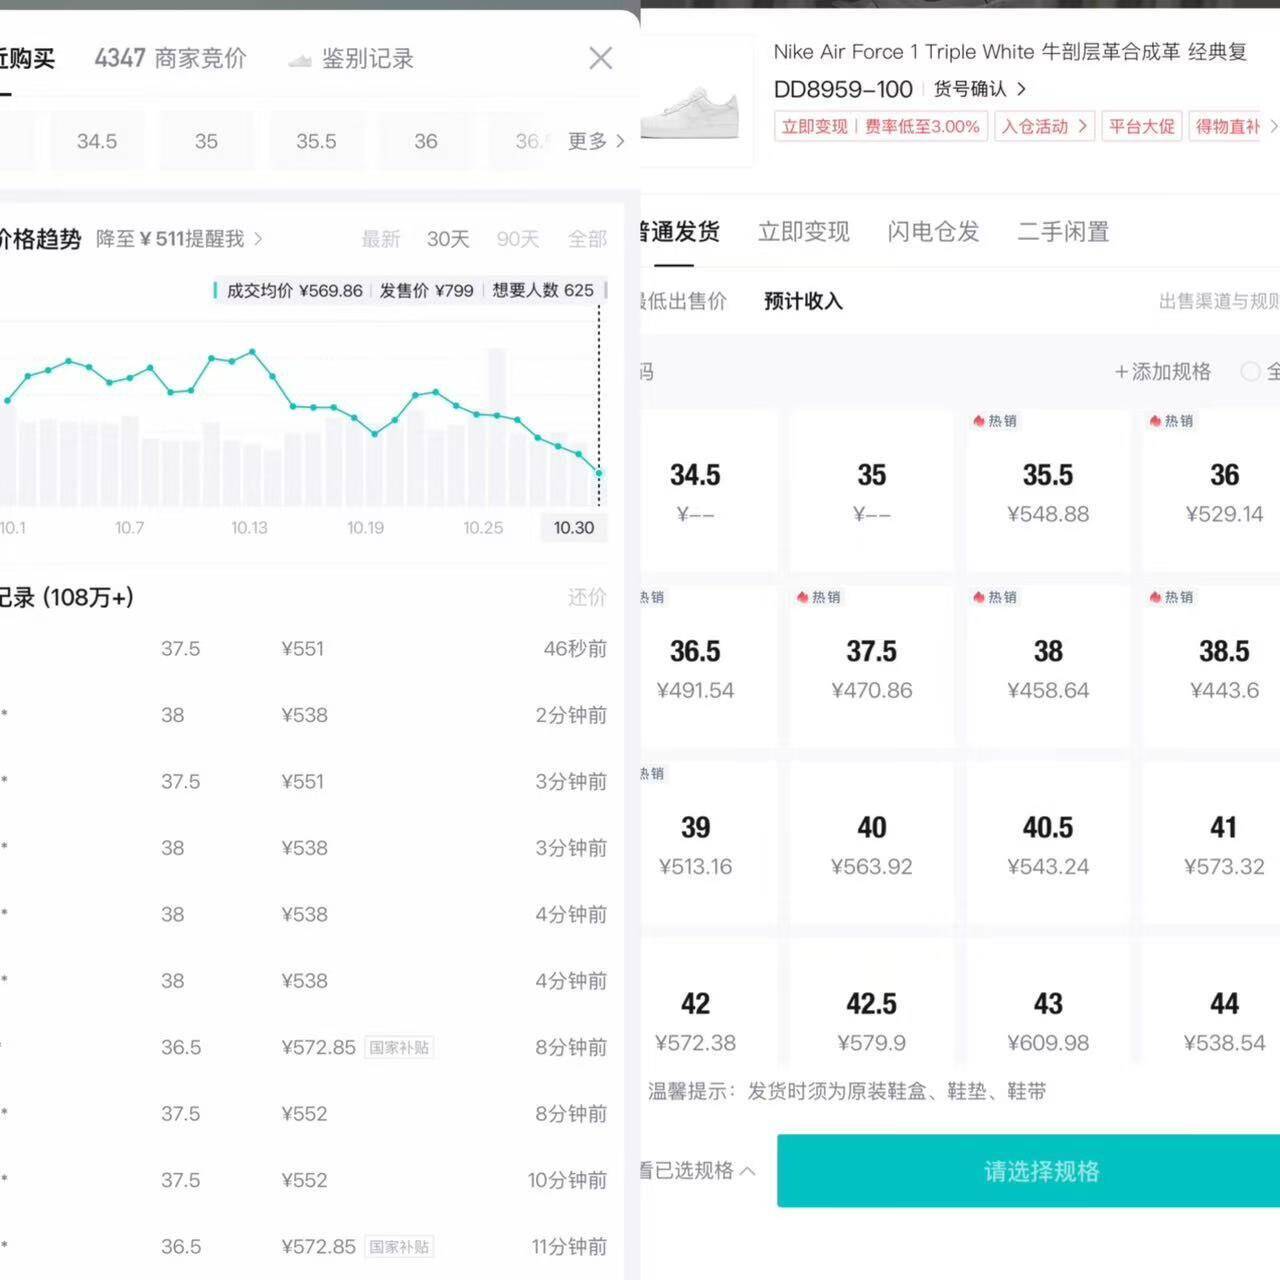Select size chip 34.5 in filter row

click(97, 141)
